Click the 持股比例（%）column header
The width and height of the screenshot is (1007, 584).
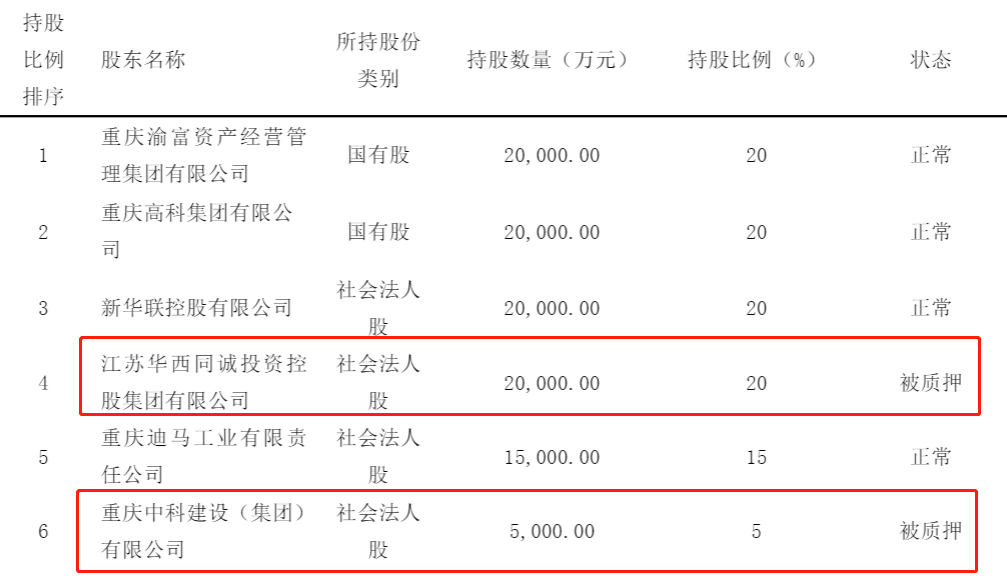click(751, 60)
